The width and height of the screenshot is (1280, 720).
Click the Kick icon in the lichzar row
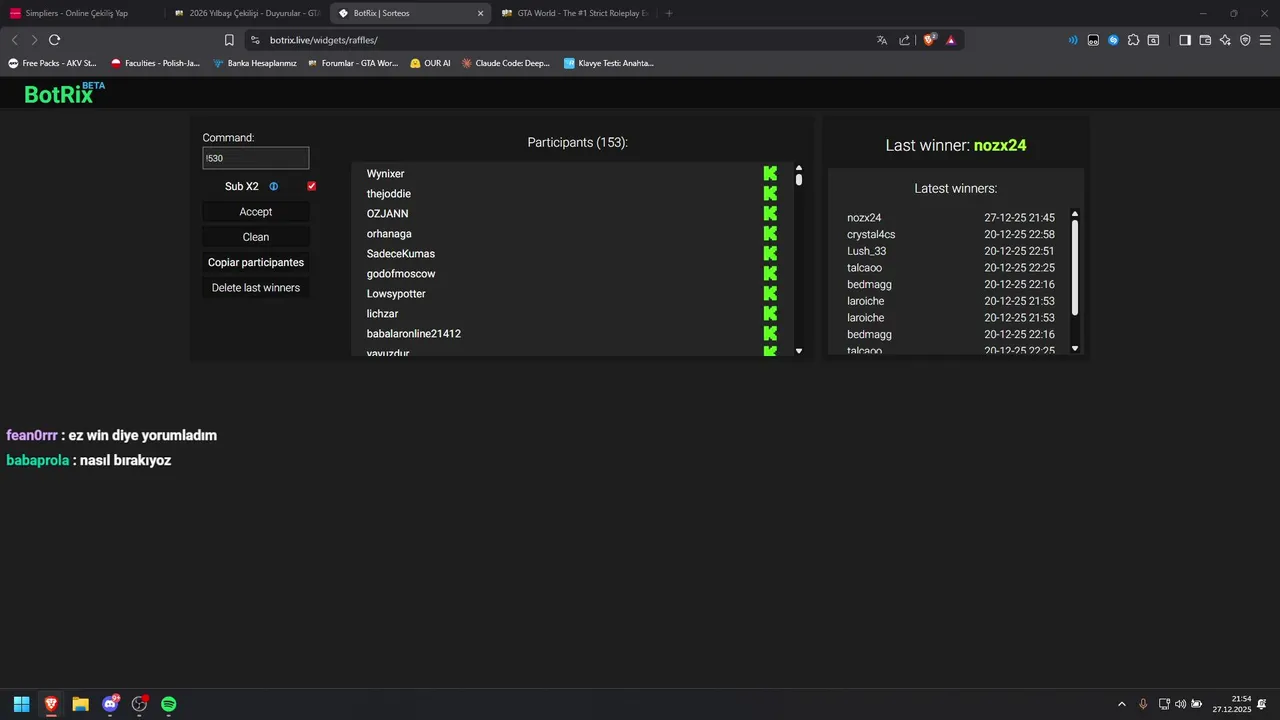[x=770, y=314]
